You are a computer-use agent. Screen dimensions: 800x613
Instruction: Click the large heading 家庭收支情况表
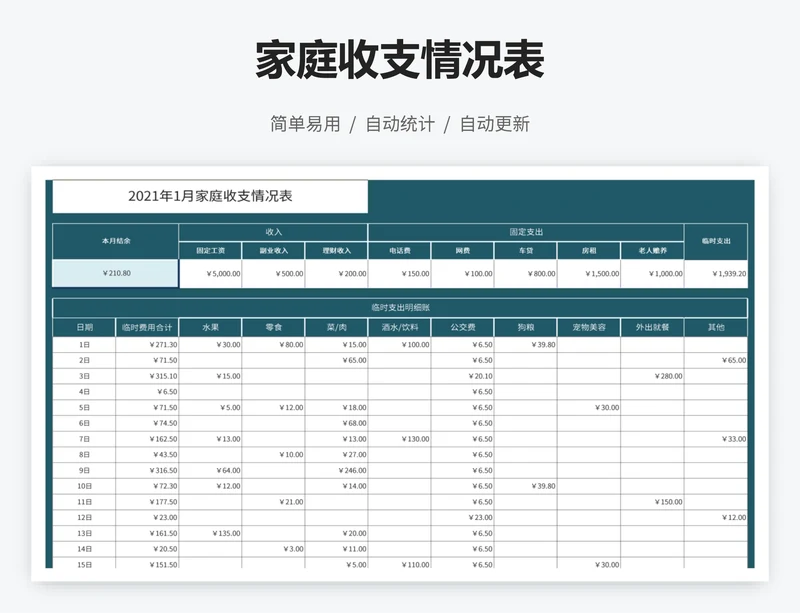400,60
